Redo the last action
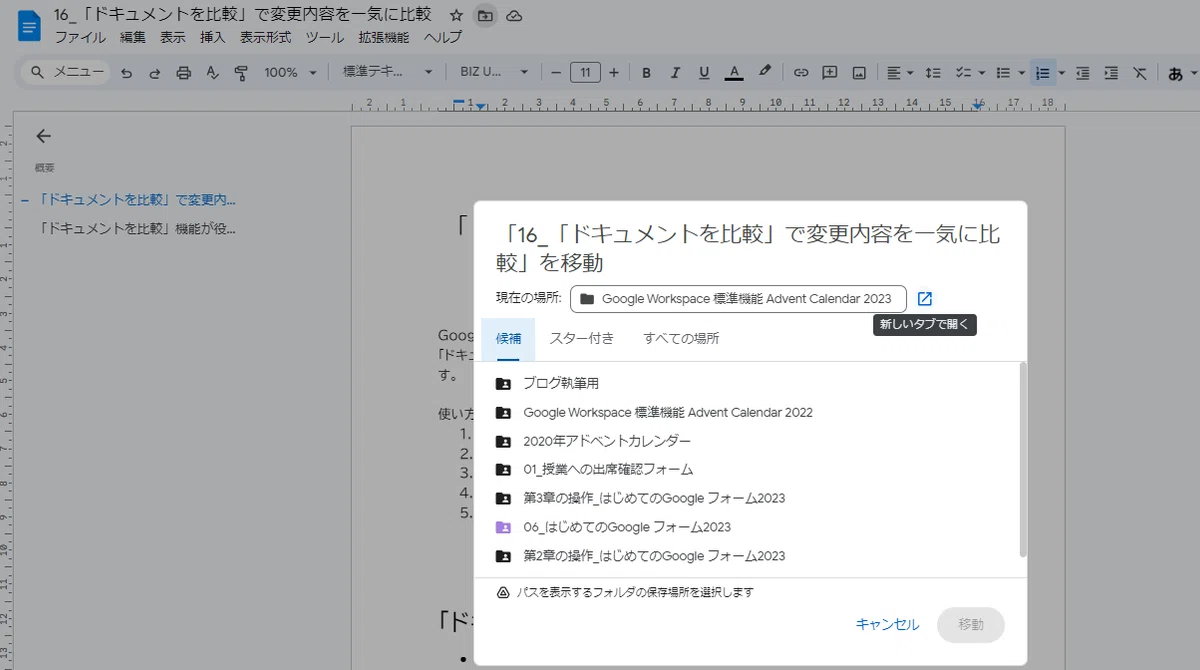Screen dimensions: 1200x670 pos(155,73)
